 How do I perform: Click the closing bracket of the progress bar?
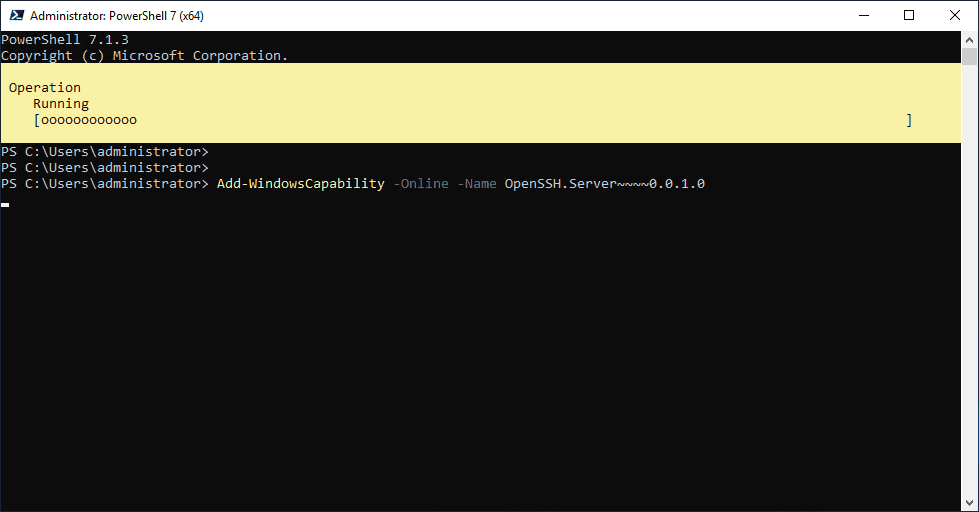click(909, 120)
